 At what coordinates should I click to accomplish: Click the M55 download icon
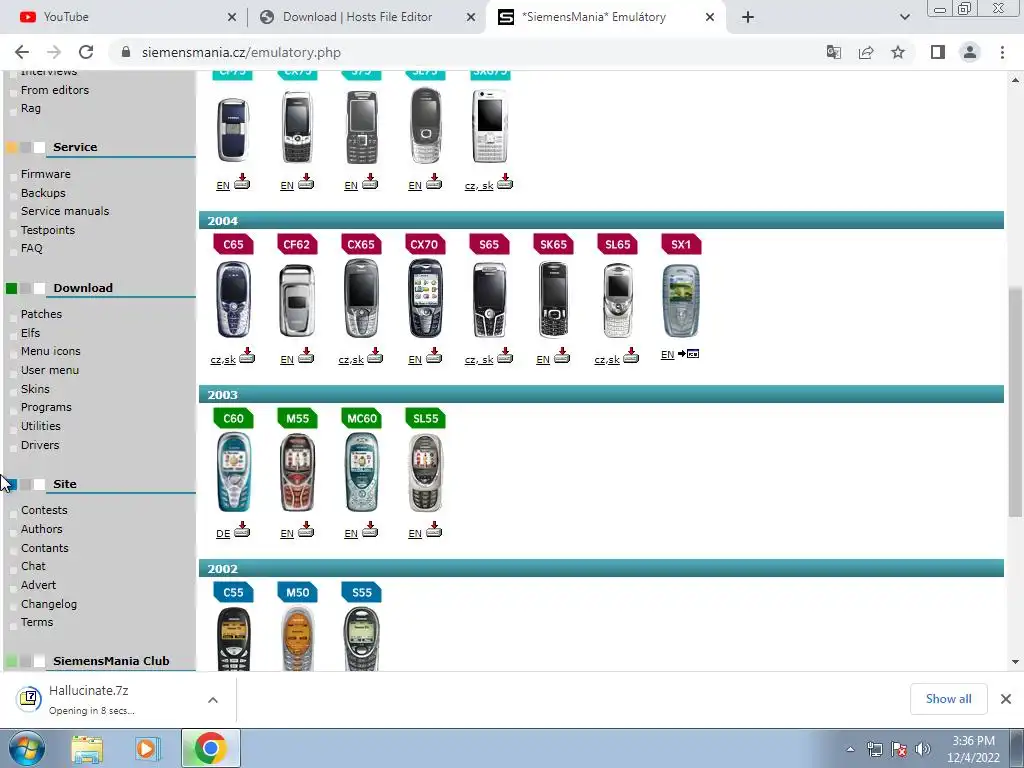(x=306, y=529)
